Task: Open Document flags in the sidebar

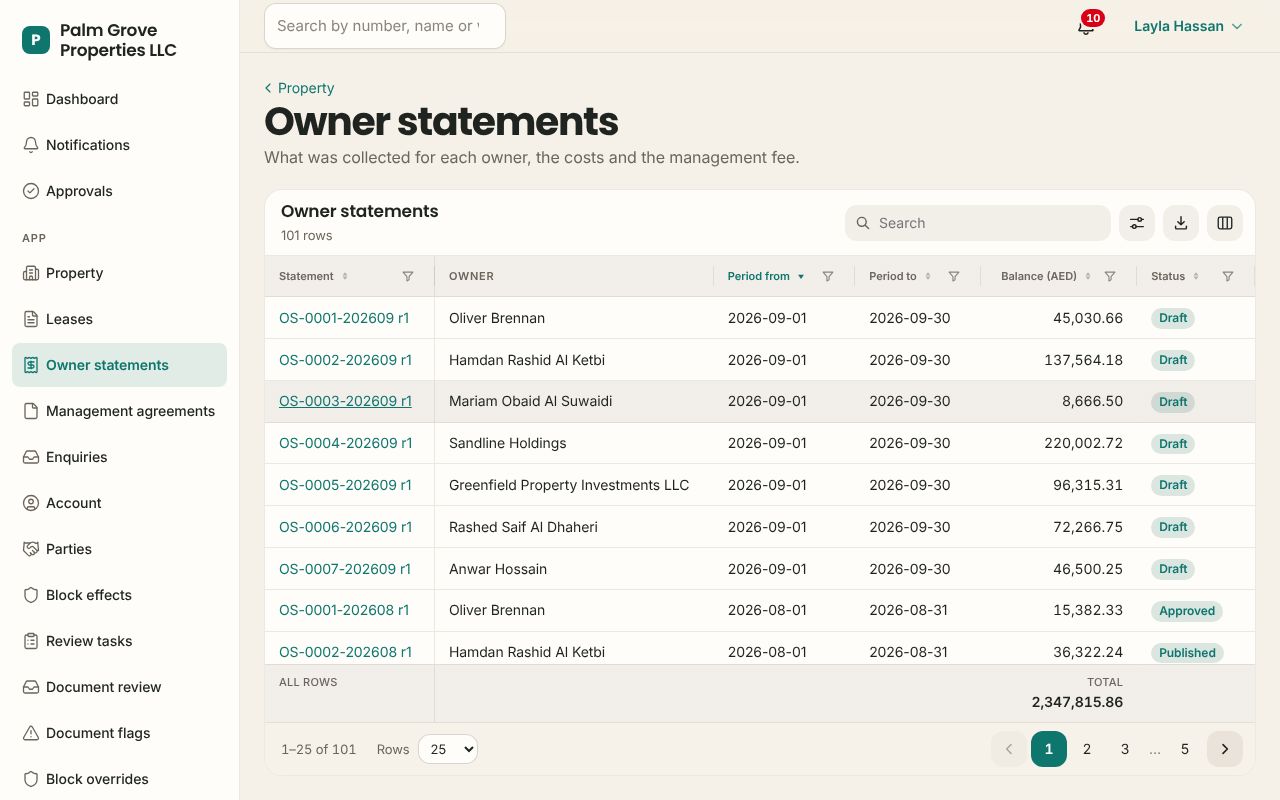Action: click(x=120, y=733)
